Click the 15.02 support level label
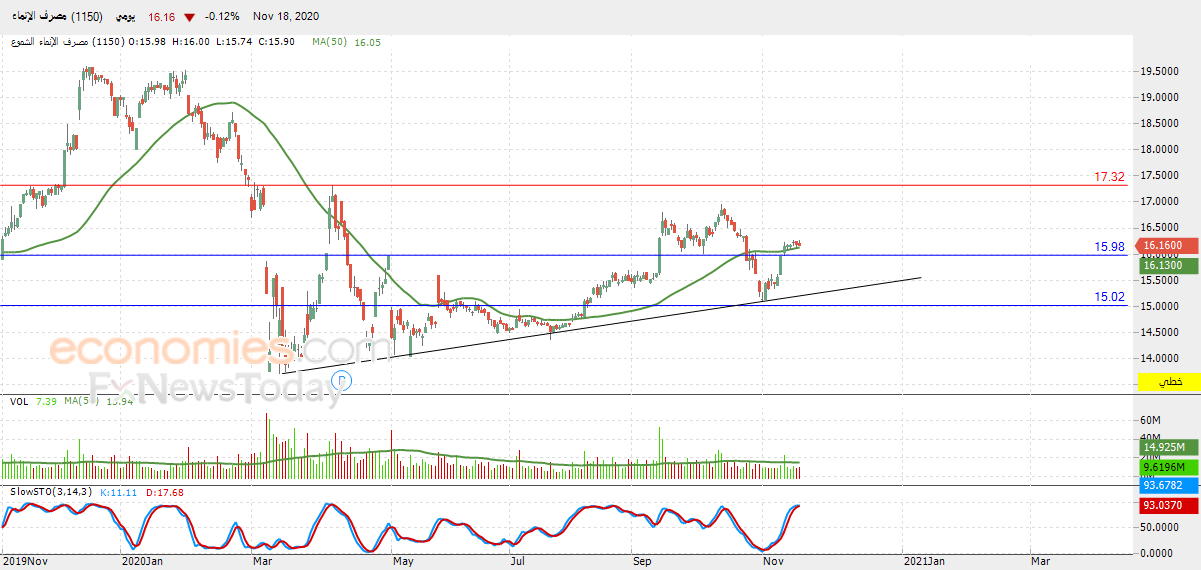Viewport: 1201px width, 570px height. pos(1110,297)
